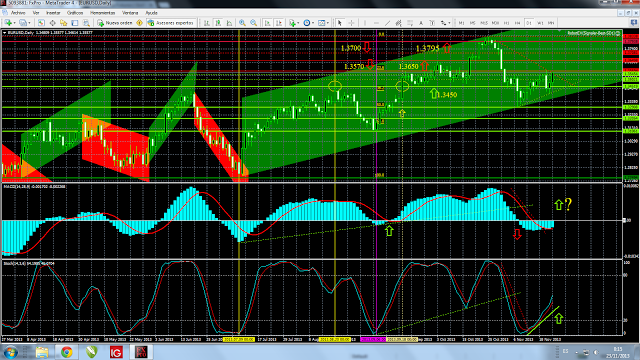This screenshot has width=640, height=360.
Task: Expand the new chart dropdown arrow
Action: (x=15, y=23)
